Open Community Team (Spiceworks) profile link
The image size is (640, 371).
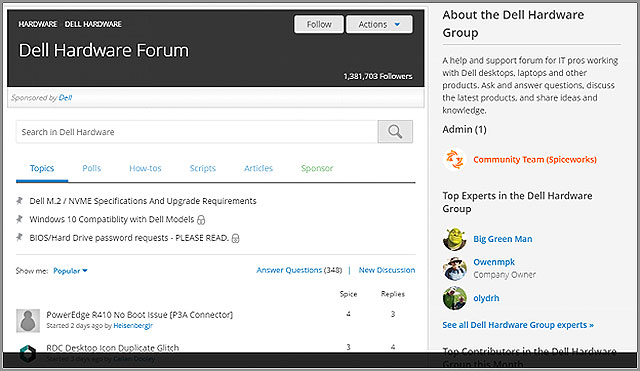(x=535, y=160)
